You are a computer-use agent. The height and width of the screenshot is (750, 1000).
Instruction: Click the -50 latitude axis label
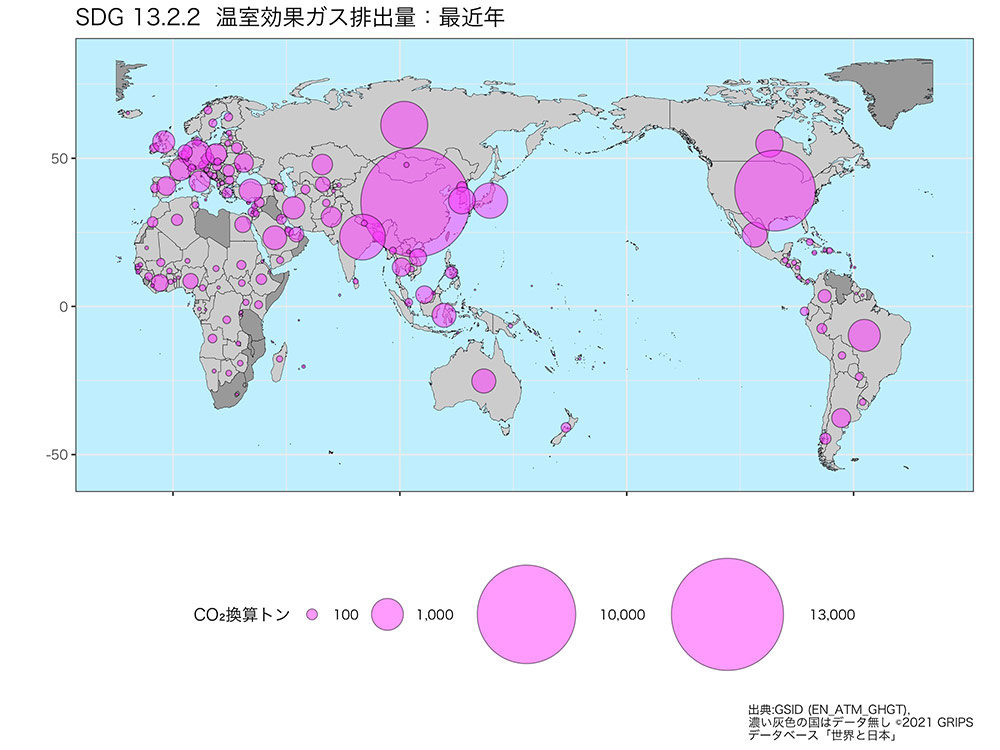coord(54,455)
